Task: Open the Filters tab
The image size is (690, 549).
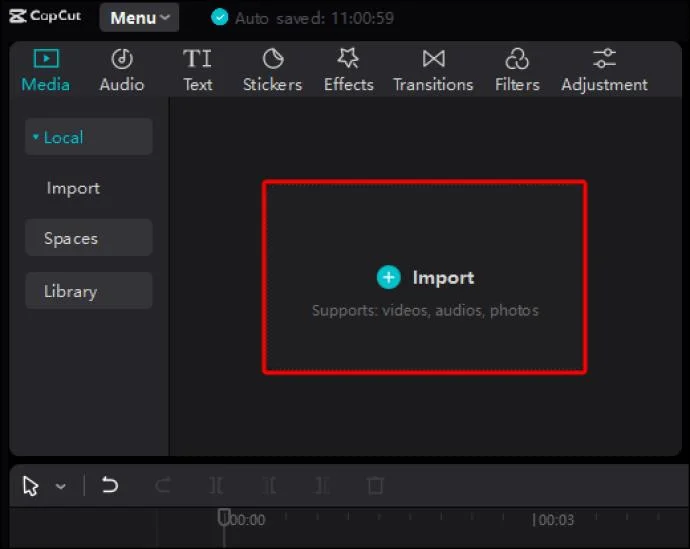Action: 517,70
